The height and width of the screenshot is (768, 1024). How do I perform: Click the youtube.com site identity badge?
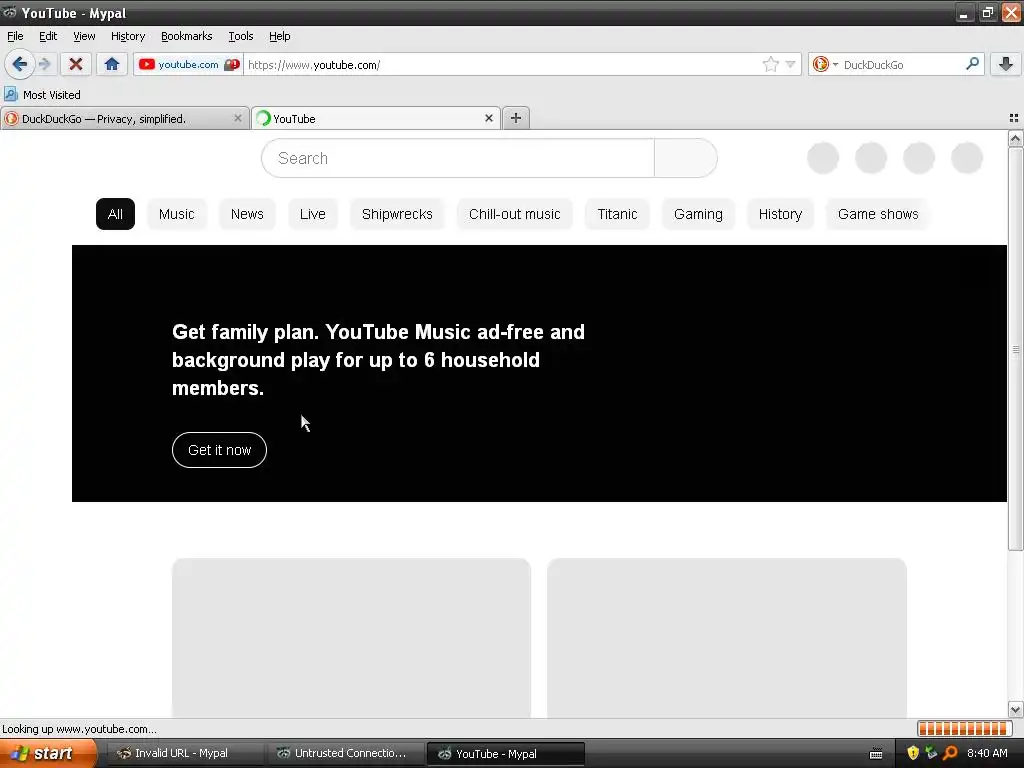[189, 64]
